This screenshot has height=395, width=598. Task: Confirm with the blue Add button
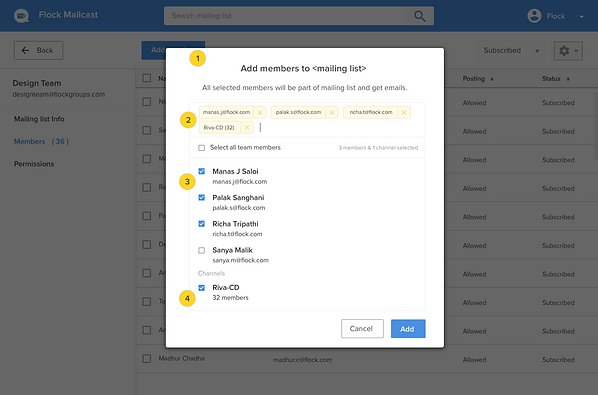(x=408, y=329)
